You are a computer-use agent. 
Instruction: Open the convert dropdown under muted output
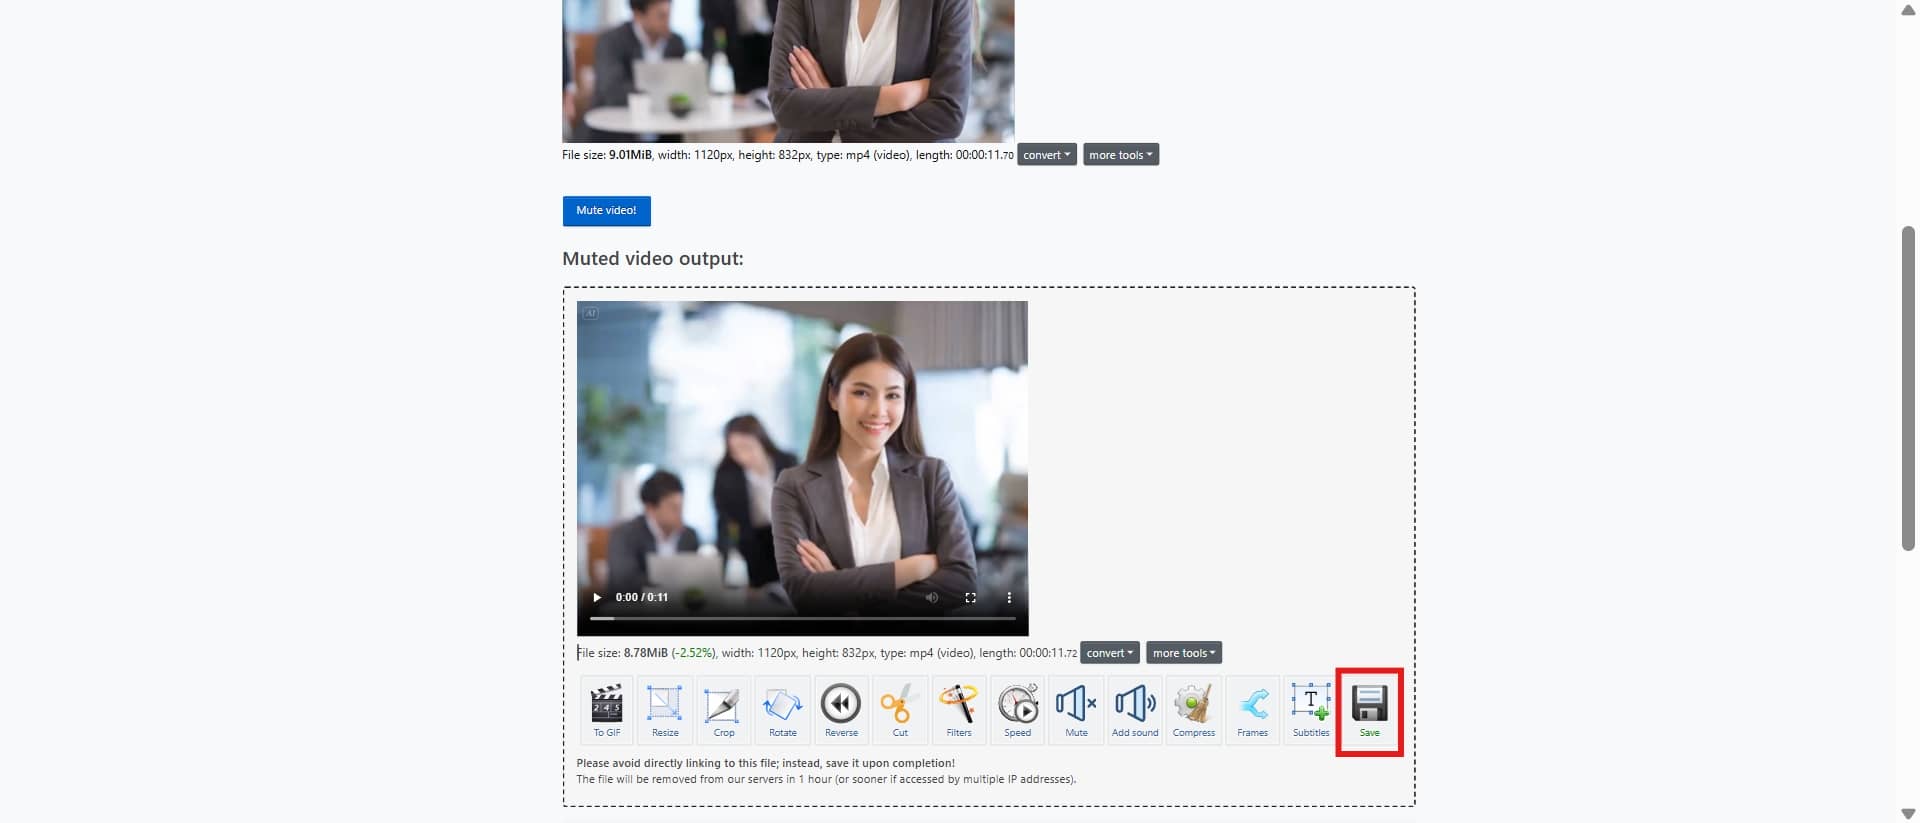(1110, 653)
